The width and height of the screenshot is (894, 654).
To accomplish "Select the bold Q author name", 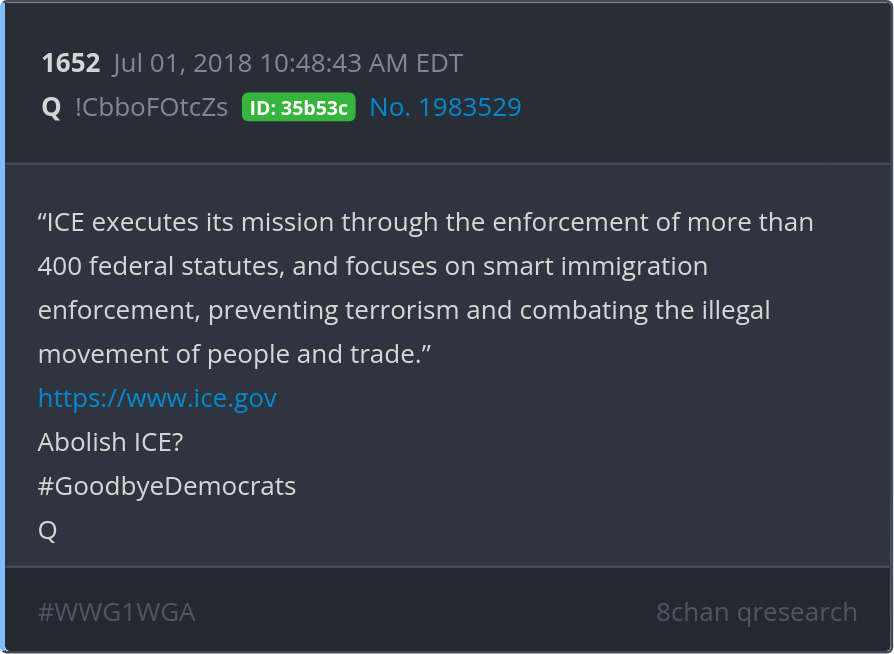I will [x=51, y=107].
